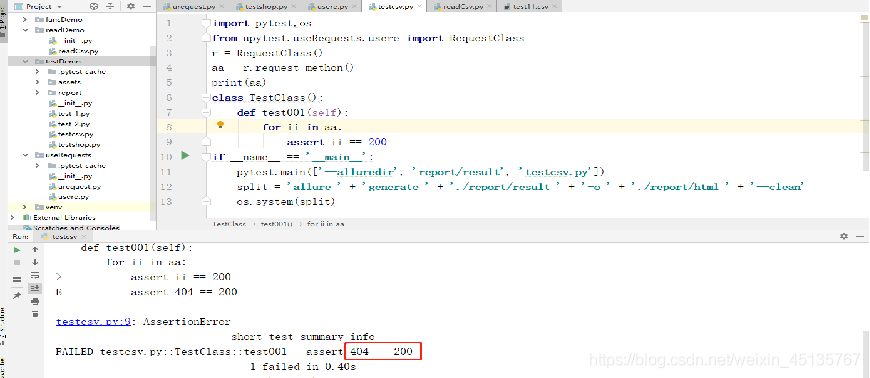Click '1 failed in 0.40s' console text
870x378 pixels.
click(302, 366)
